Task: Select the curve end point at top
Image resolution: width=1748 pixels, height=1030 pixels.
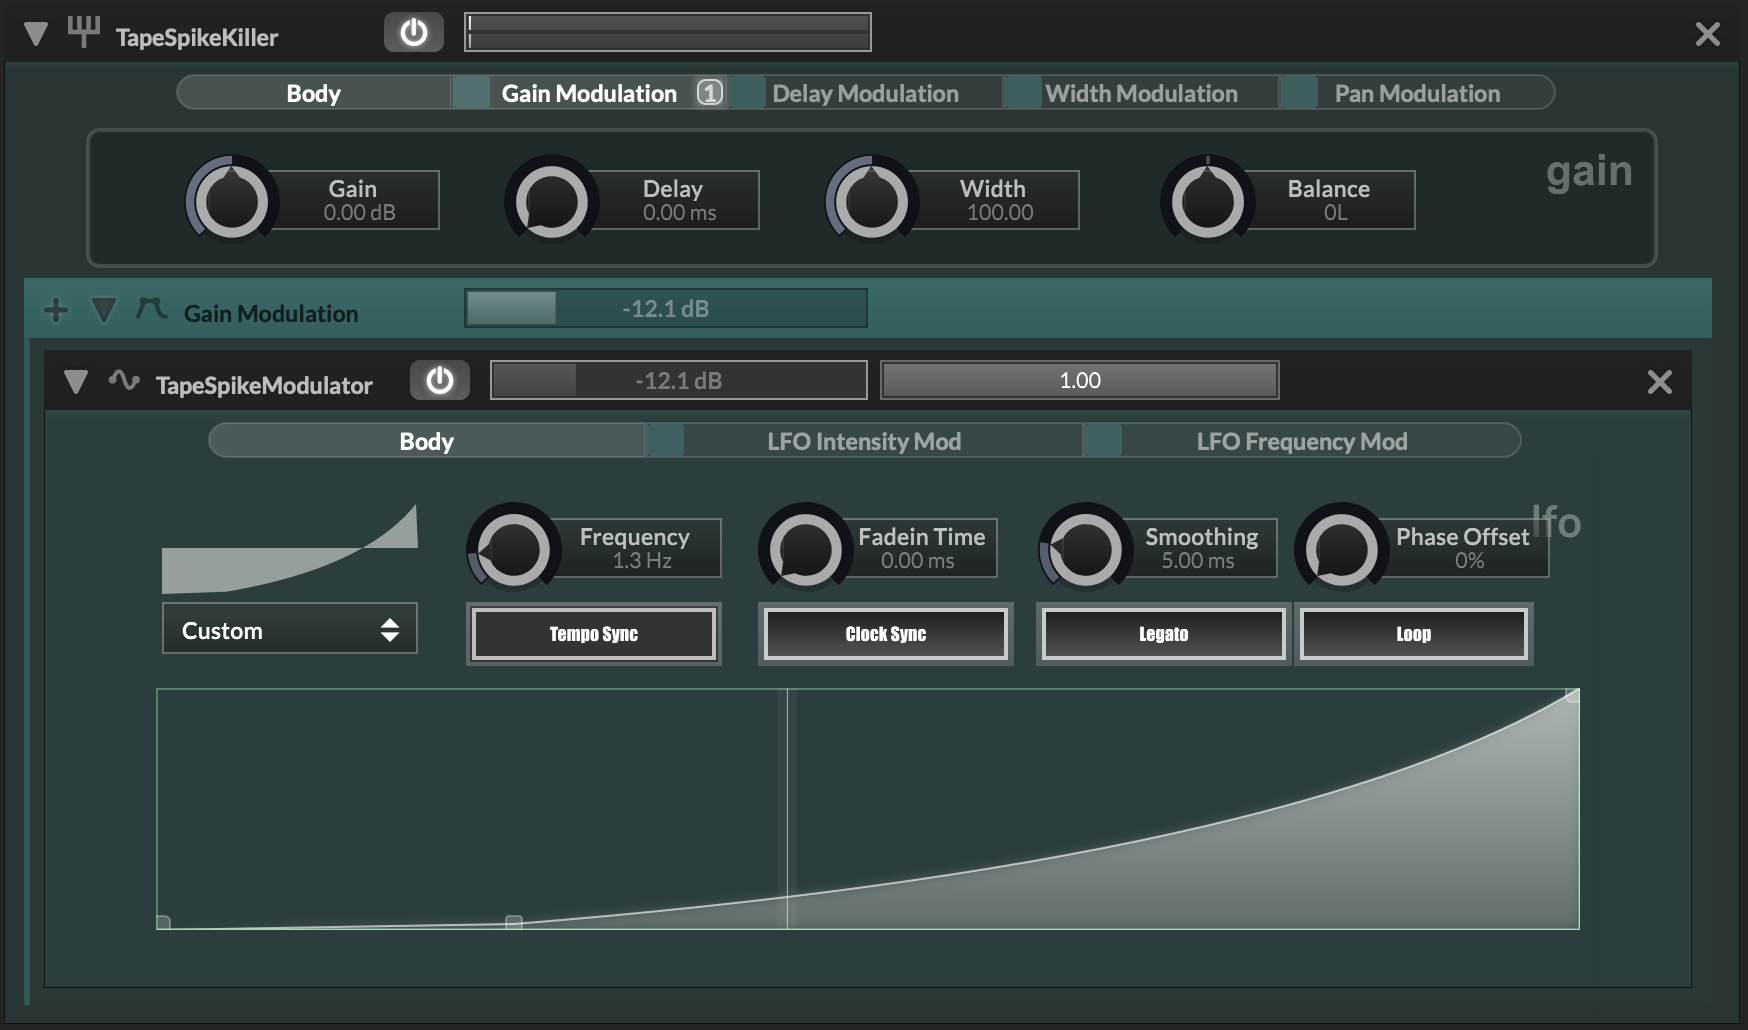Action: coord(1572,695)
